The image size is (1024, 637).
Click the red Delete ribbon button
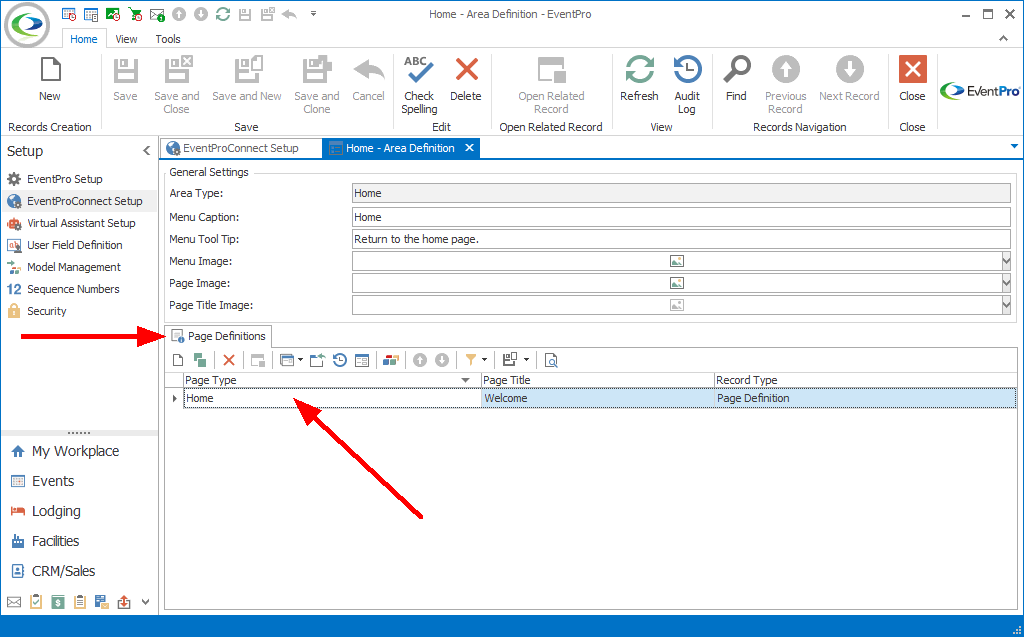(466, 80)
